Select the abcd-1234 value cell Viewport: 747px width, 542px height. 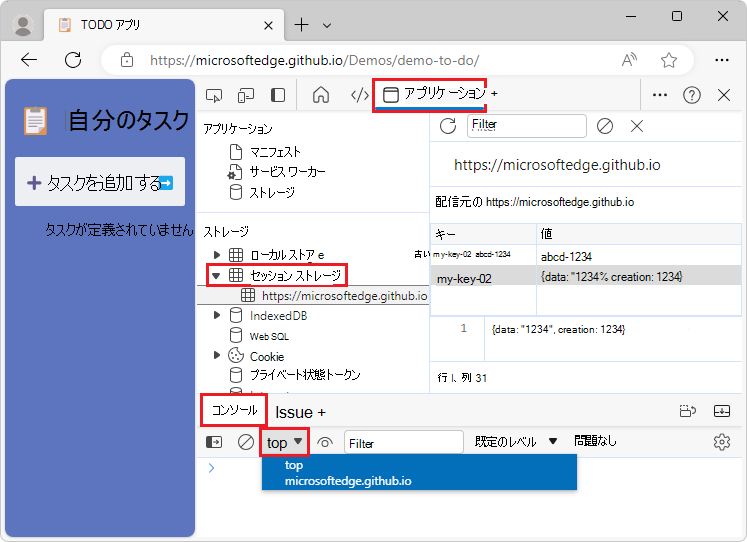pyautogui.click(x=638, y=256)
